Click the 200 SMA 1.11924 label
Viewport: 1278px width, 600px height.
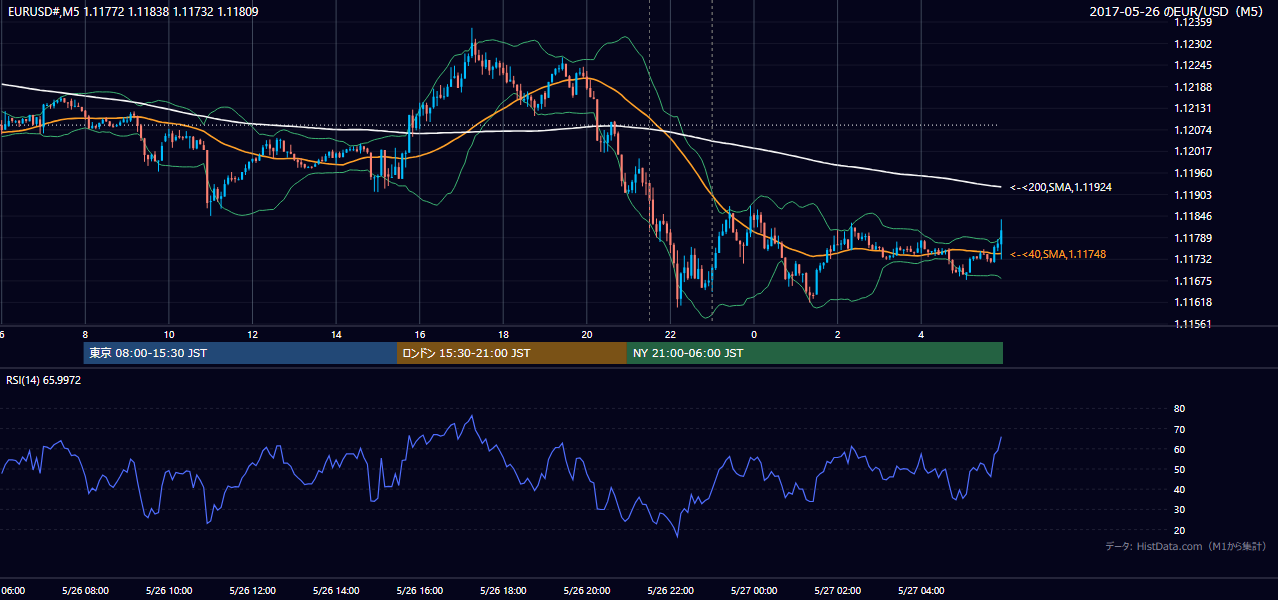click(1060, 187)
